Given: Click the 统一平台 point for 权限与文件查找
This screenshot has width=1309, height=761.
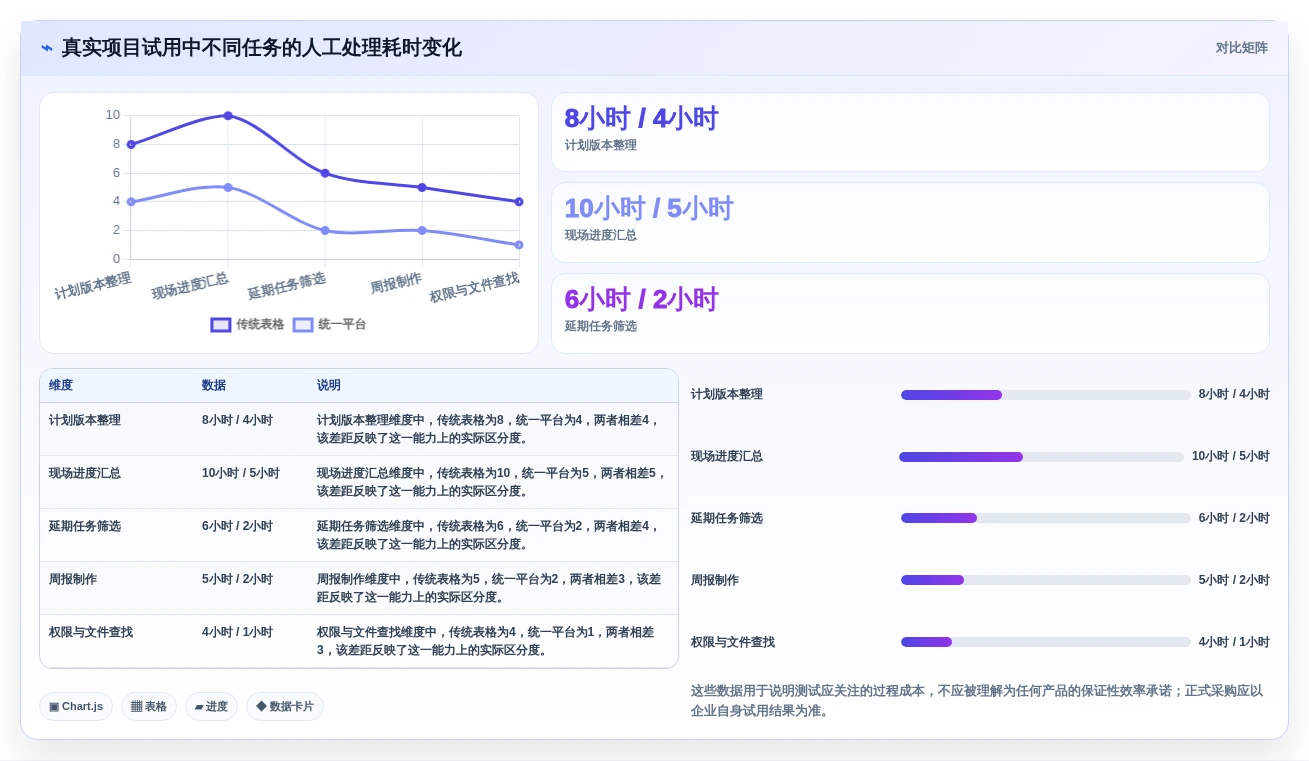Looking at the screenshot, I should (x=519, y=245).
